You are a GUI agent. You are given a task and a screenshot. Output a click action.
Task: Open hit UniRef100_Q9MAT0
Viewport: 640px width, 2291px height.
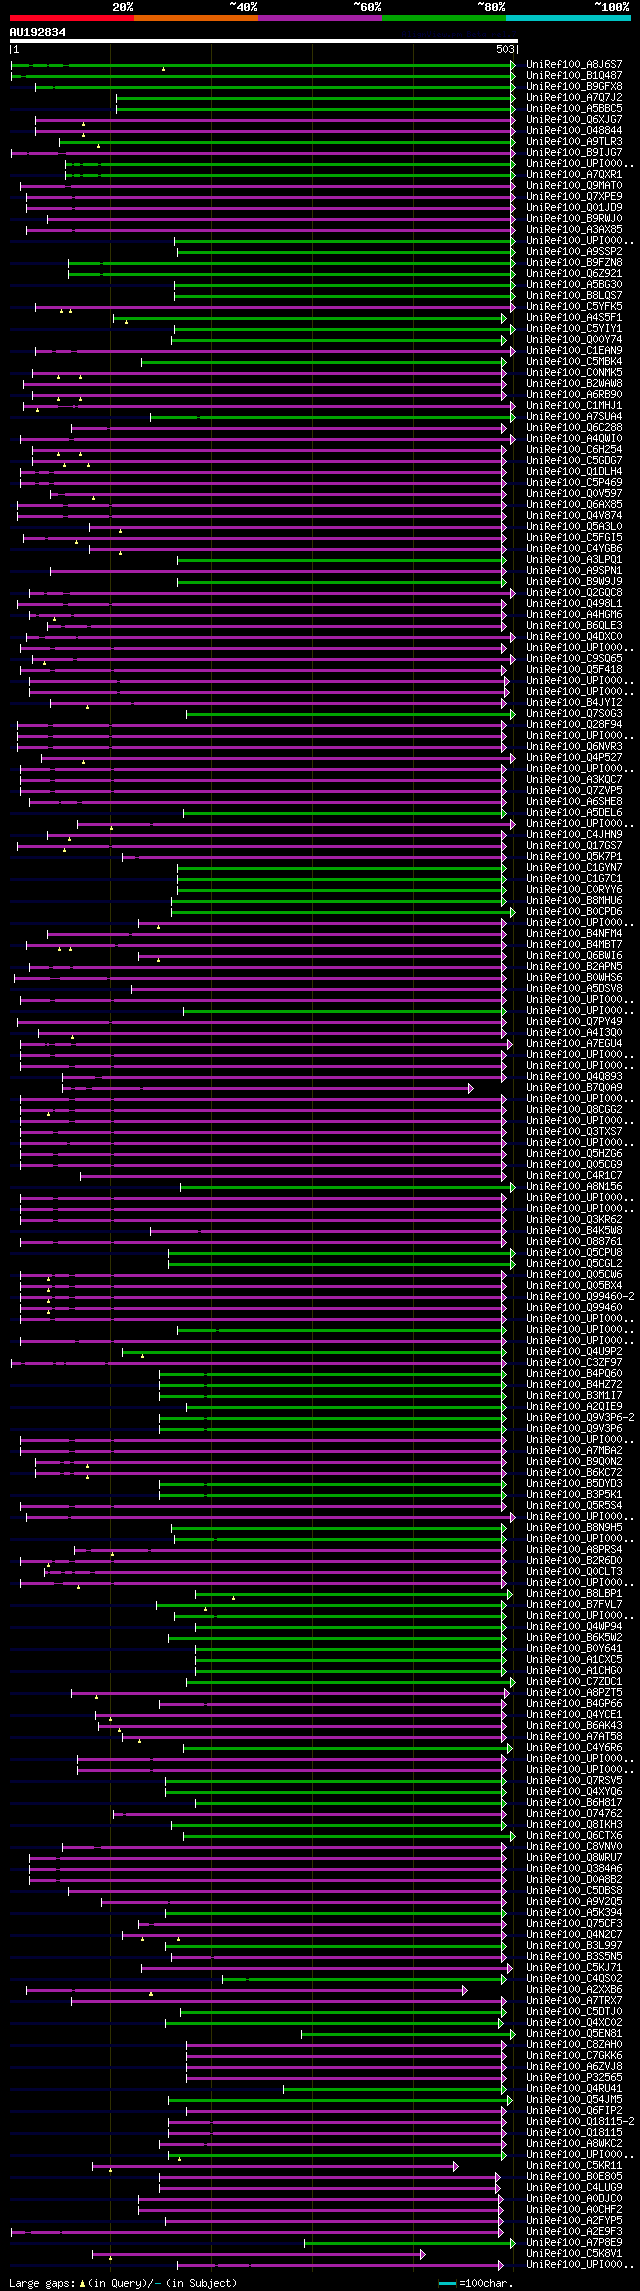574,185
